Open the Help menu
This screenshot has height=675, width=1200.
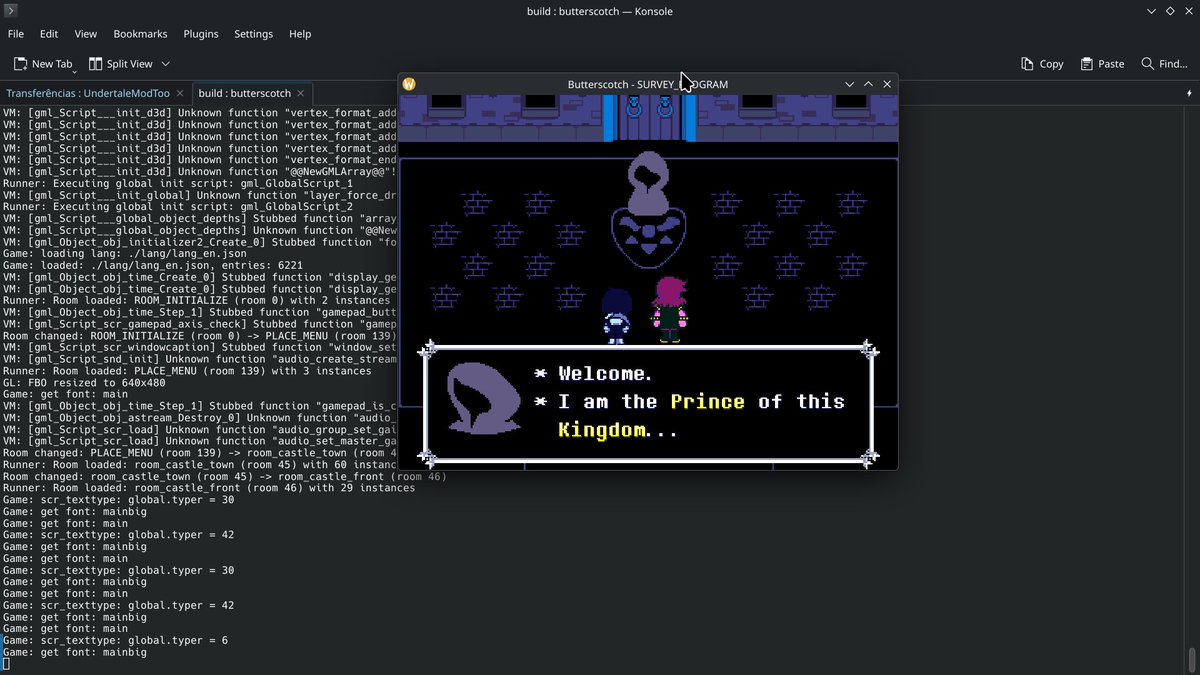tap(300, 33)
